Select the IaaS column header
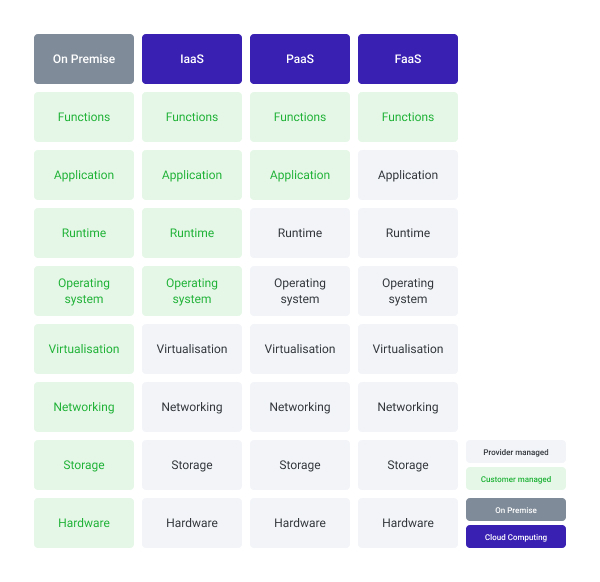600x582 pixels. [x=192, y=59]
